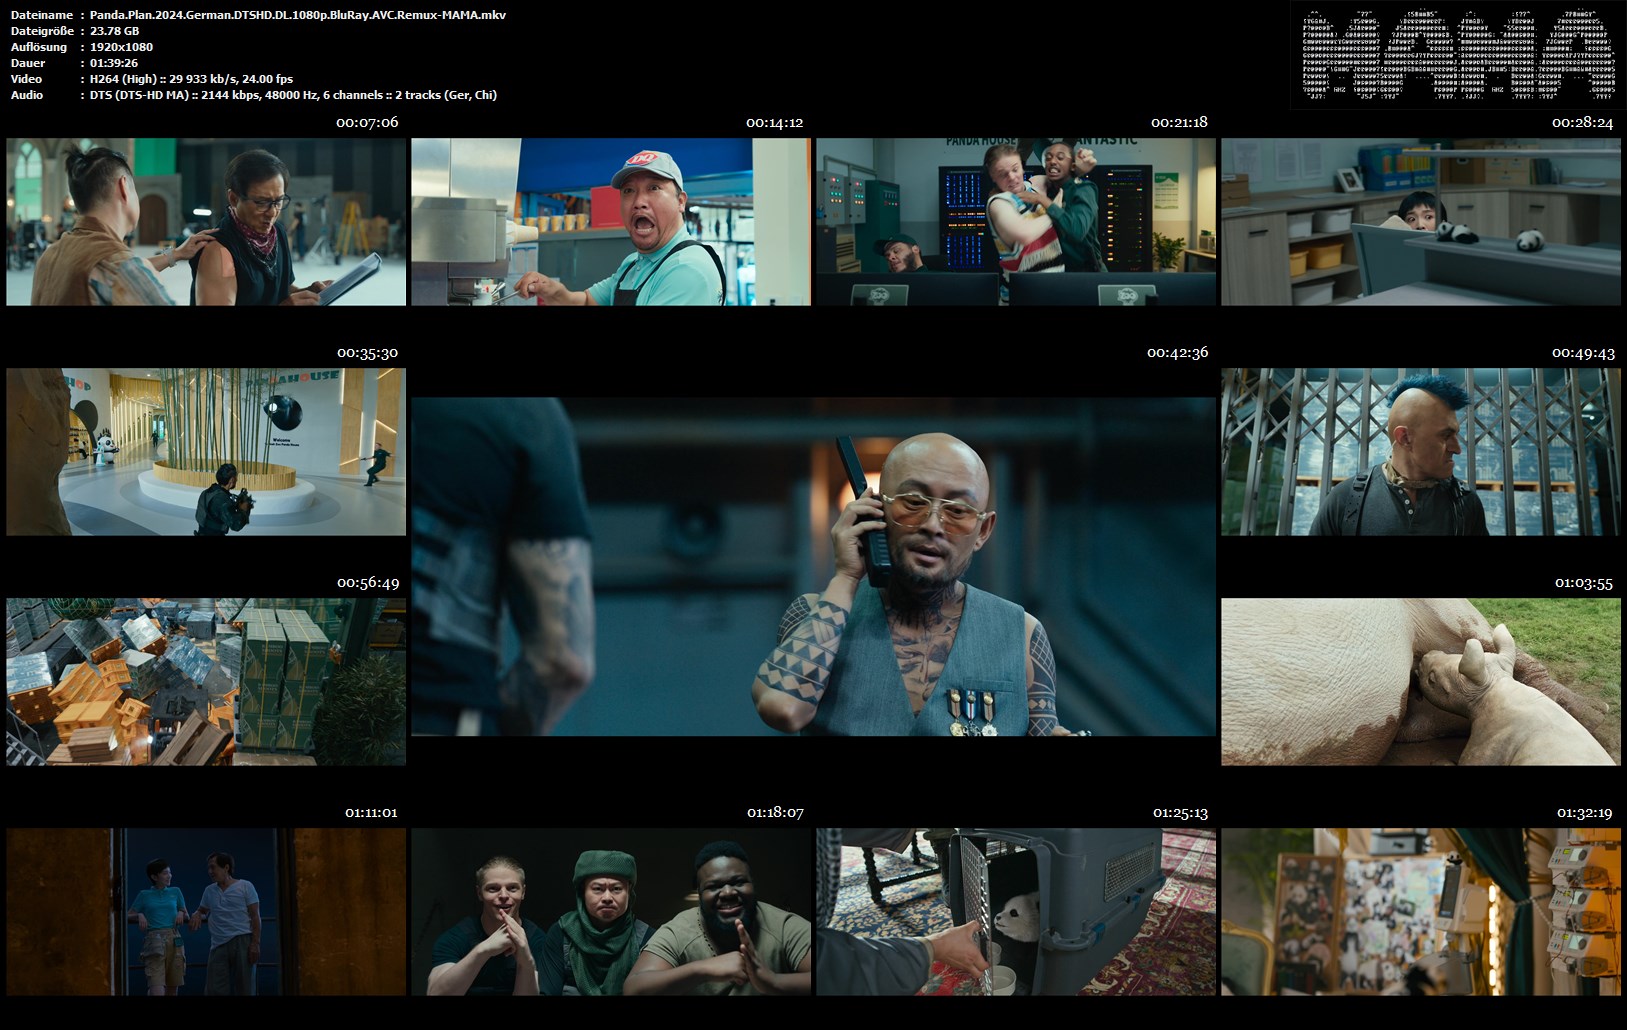Click the 00:07:06 timestamp label
The width and height of the screenshot is (1627, 1030).
click(367, 122)
